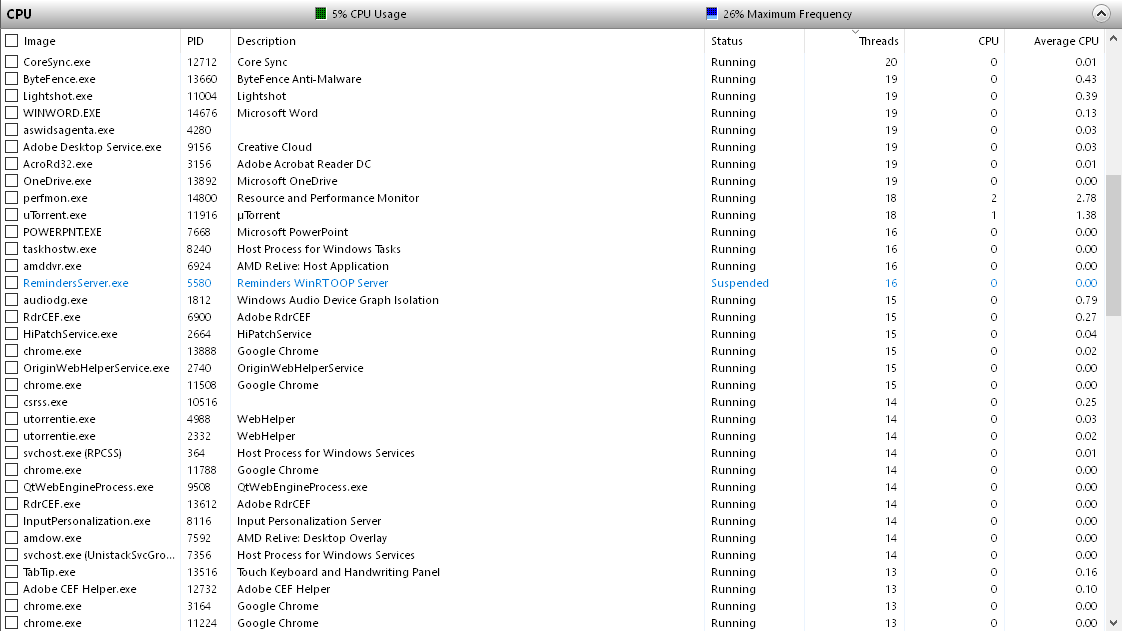Tick the TabTip.exe checkbox

[13, 572]
